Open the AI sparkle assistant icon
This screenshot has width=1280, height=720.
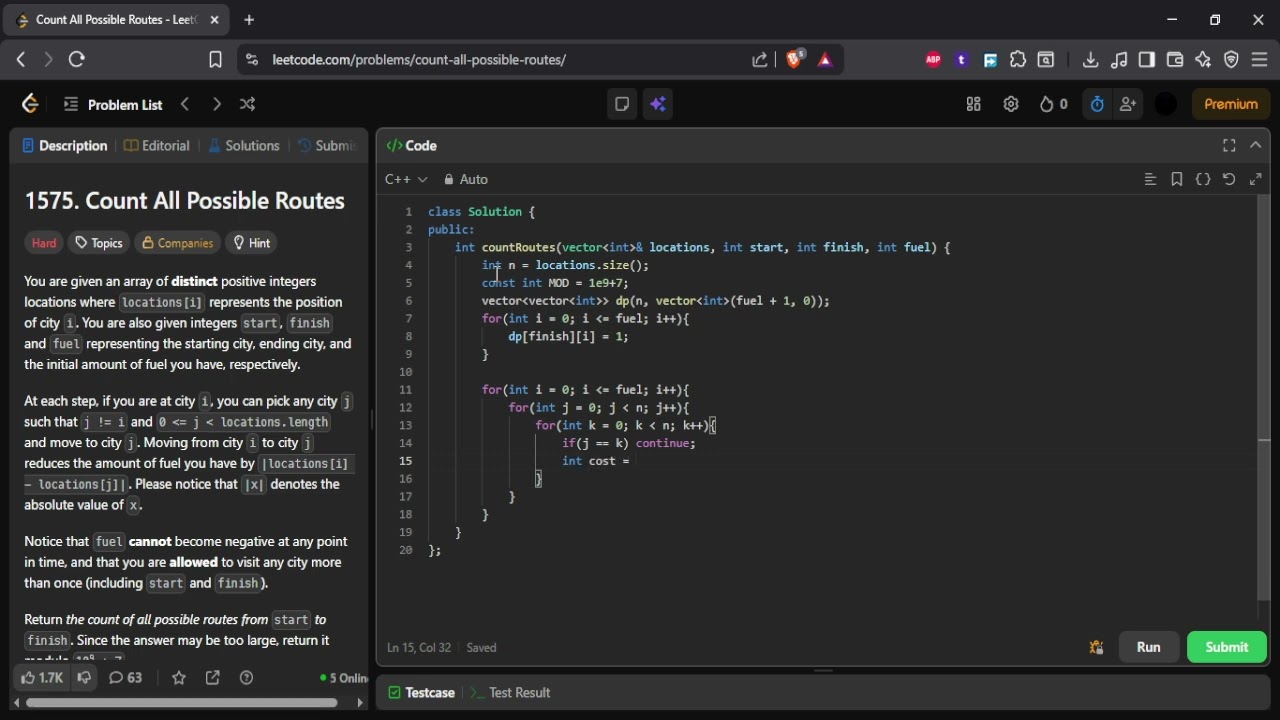click(x=657, y=104)
